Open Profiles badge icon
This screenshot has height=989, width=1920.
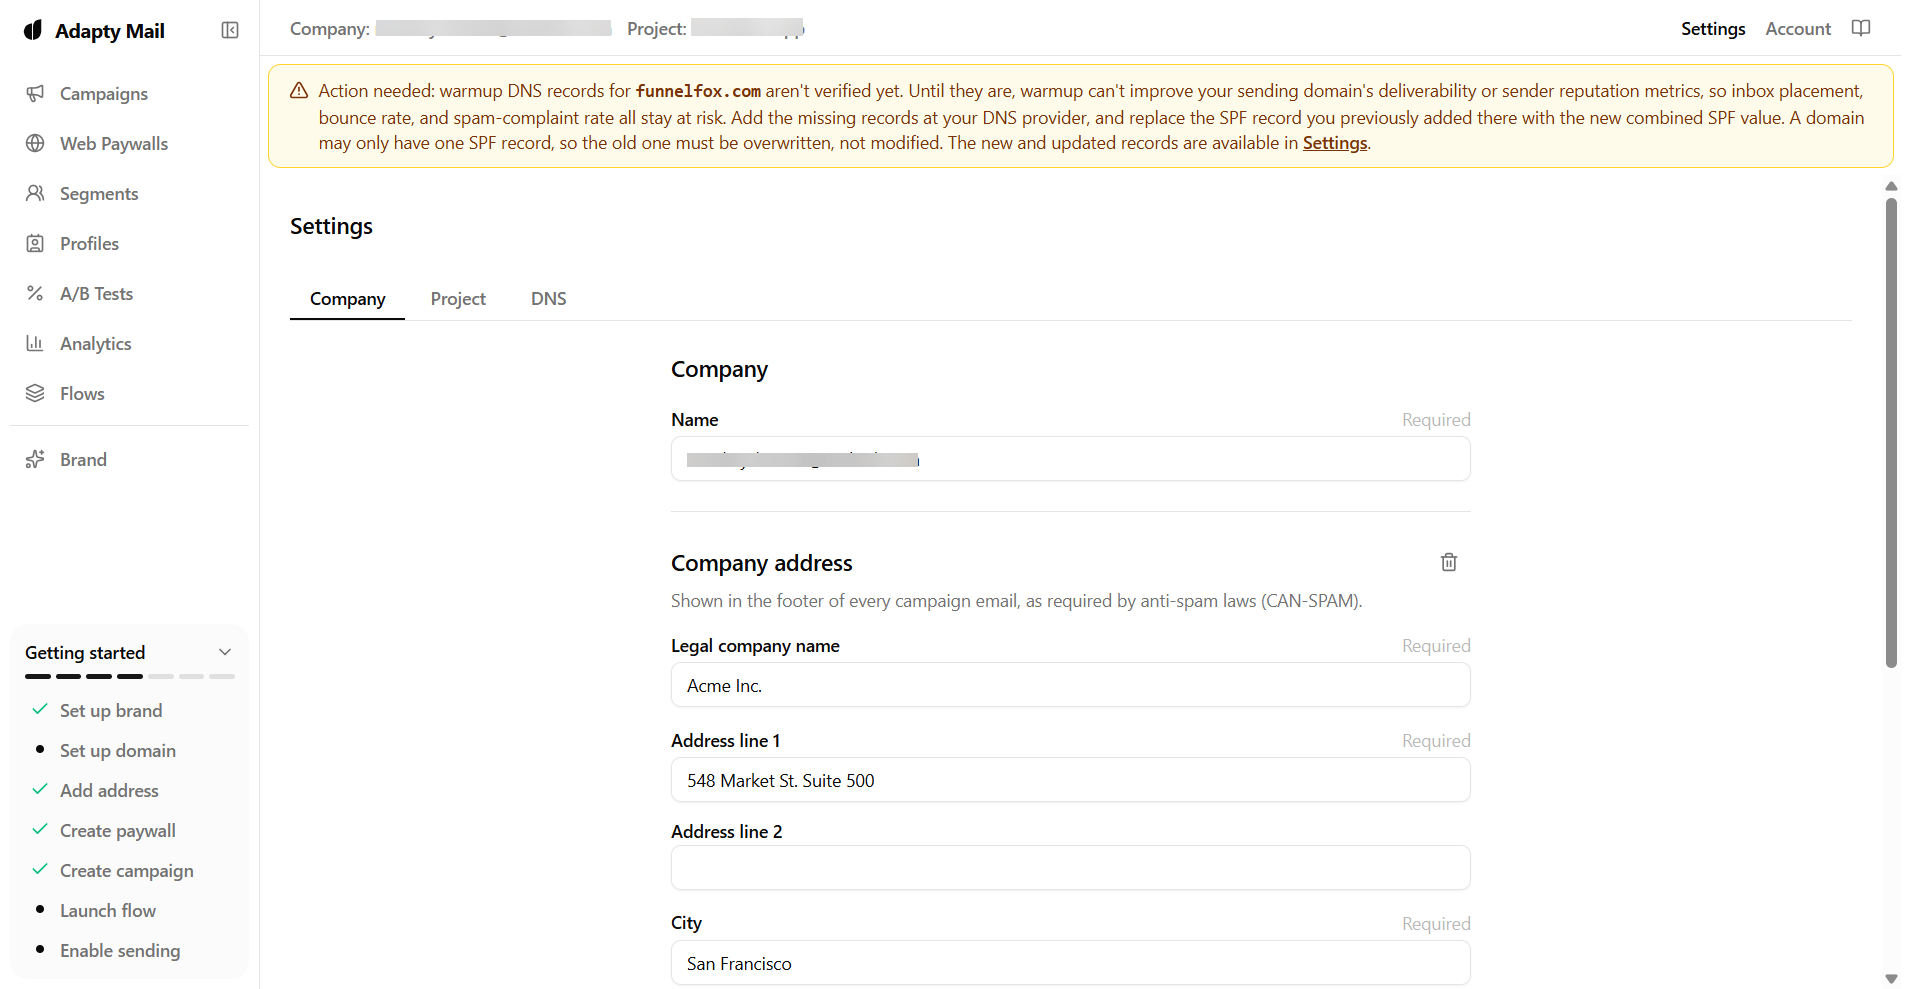(x=35, y=243)
